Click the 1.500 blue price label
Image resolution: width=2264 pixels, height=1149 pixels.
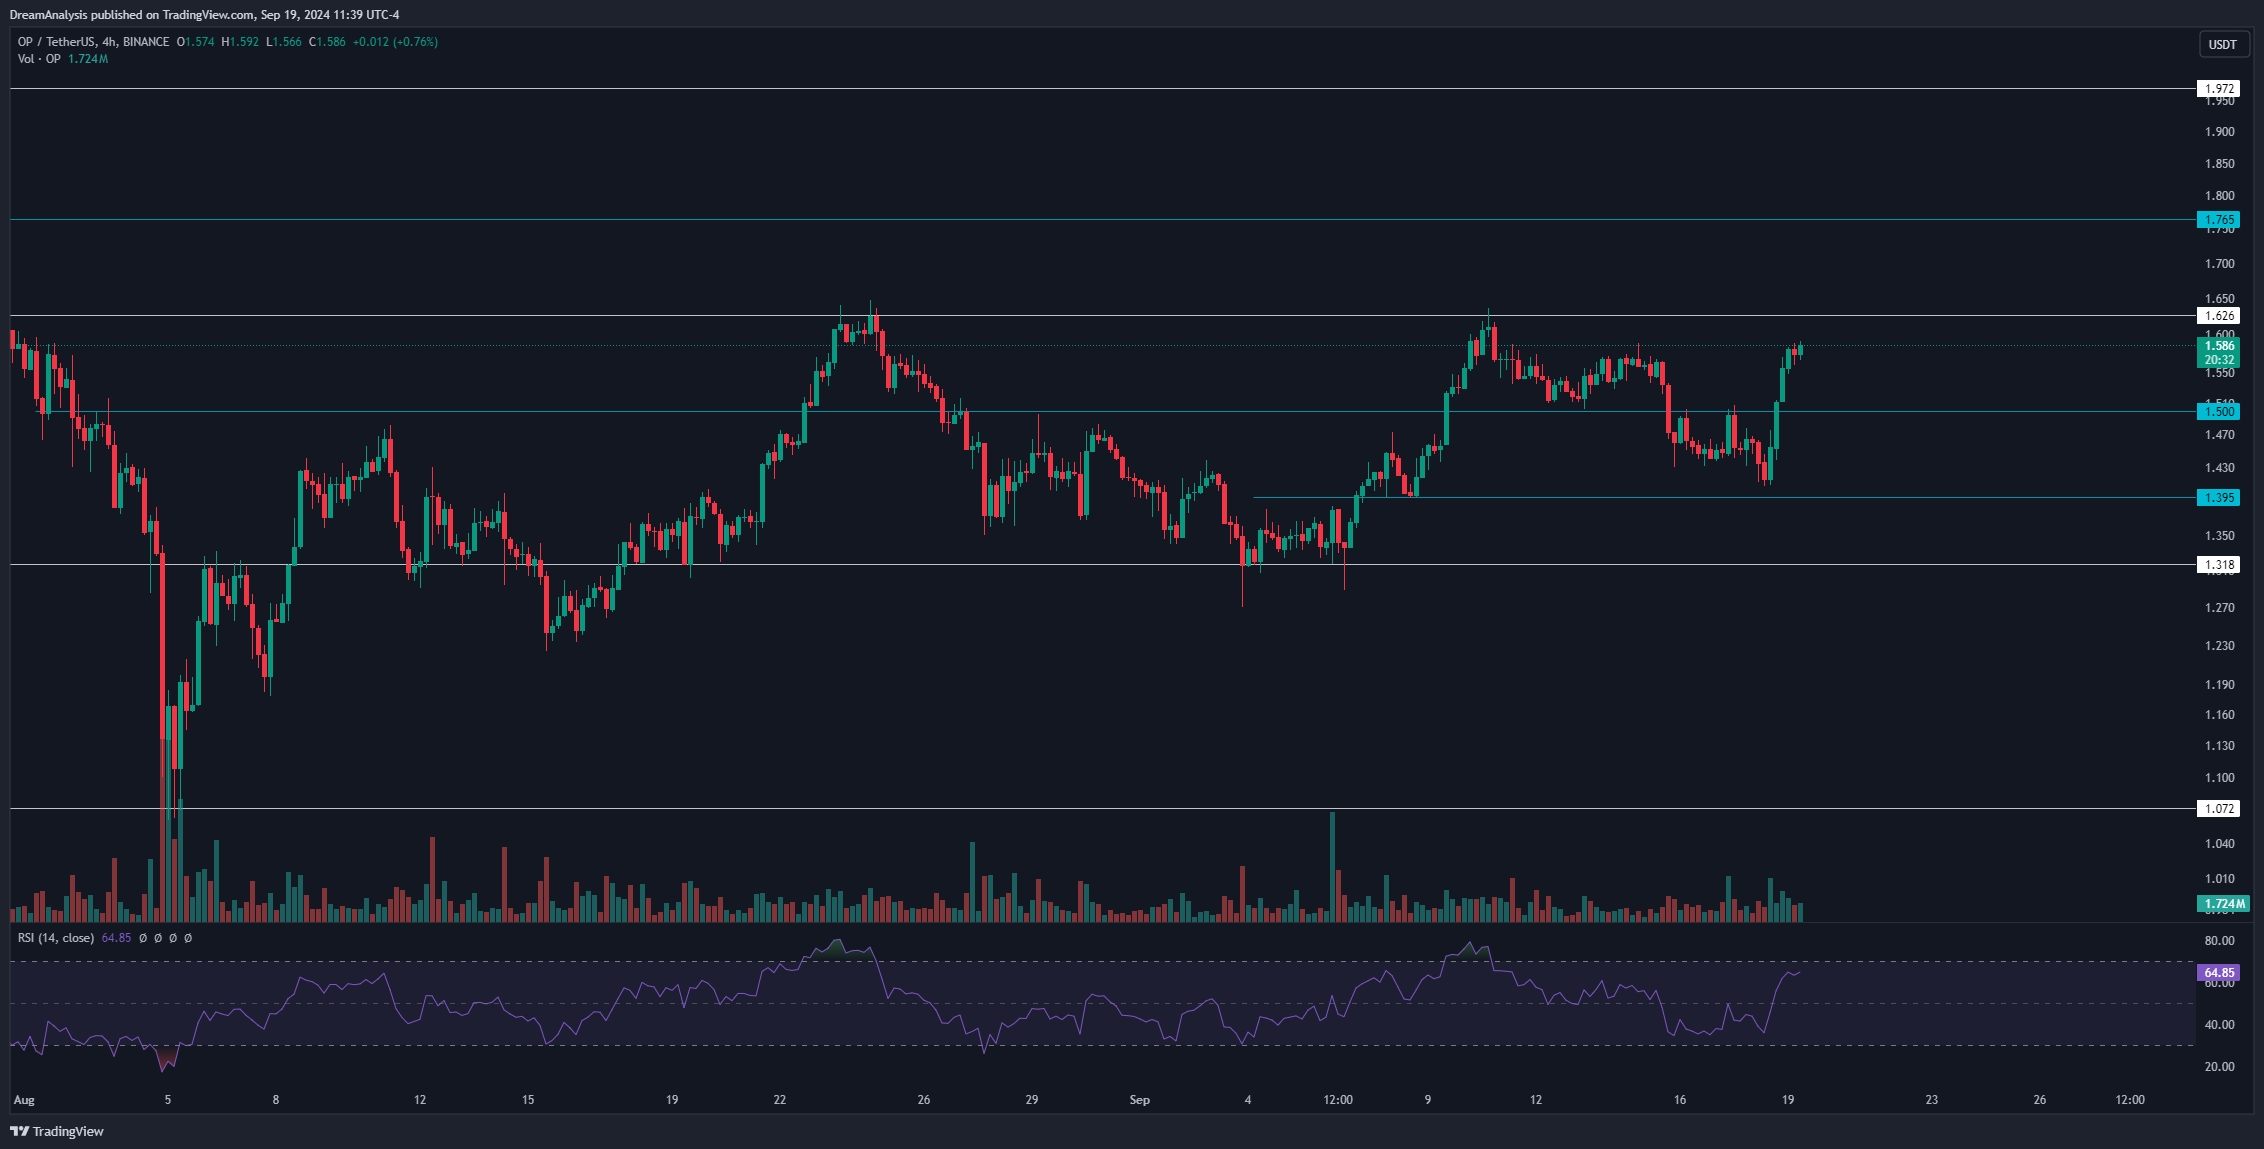pos(2218,411)
